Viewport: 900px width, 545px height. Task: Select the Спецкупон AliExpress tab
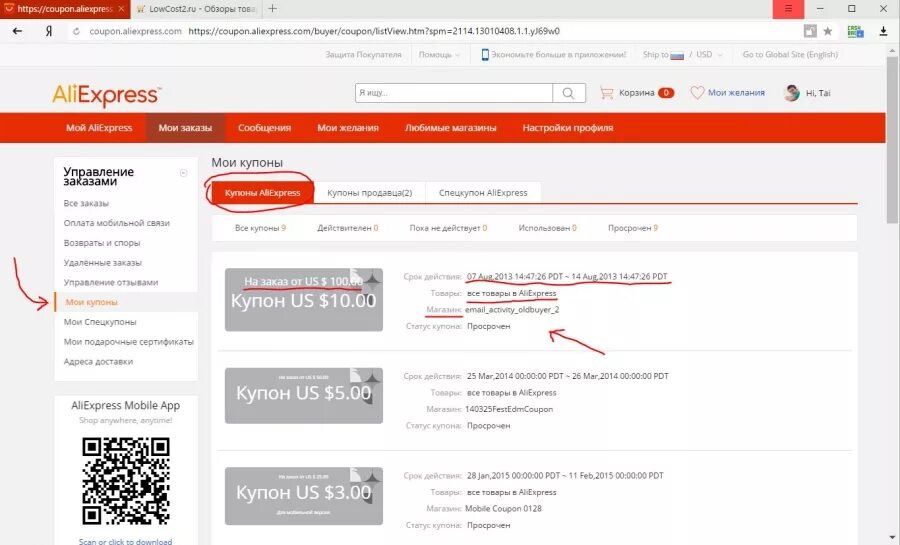pos(483,193)
